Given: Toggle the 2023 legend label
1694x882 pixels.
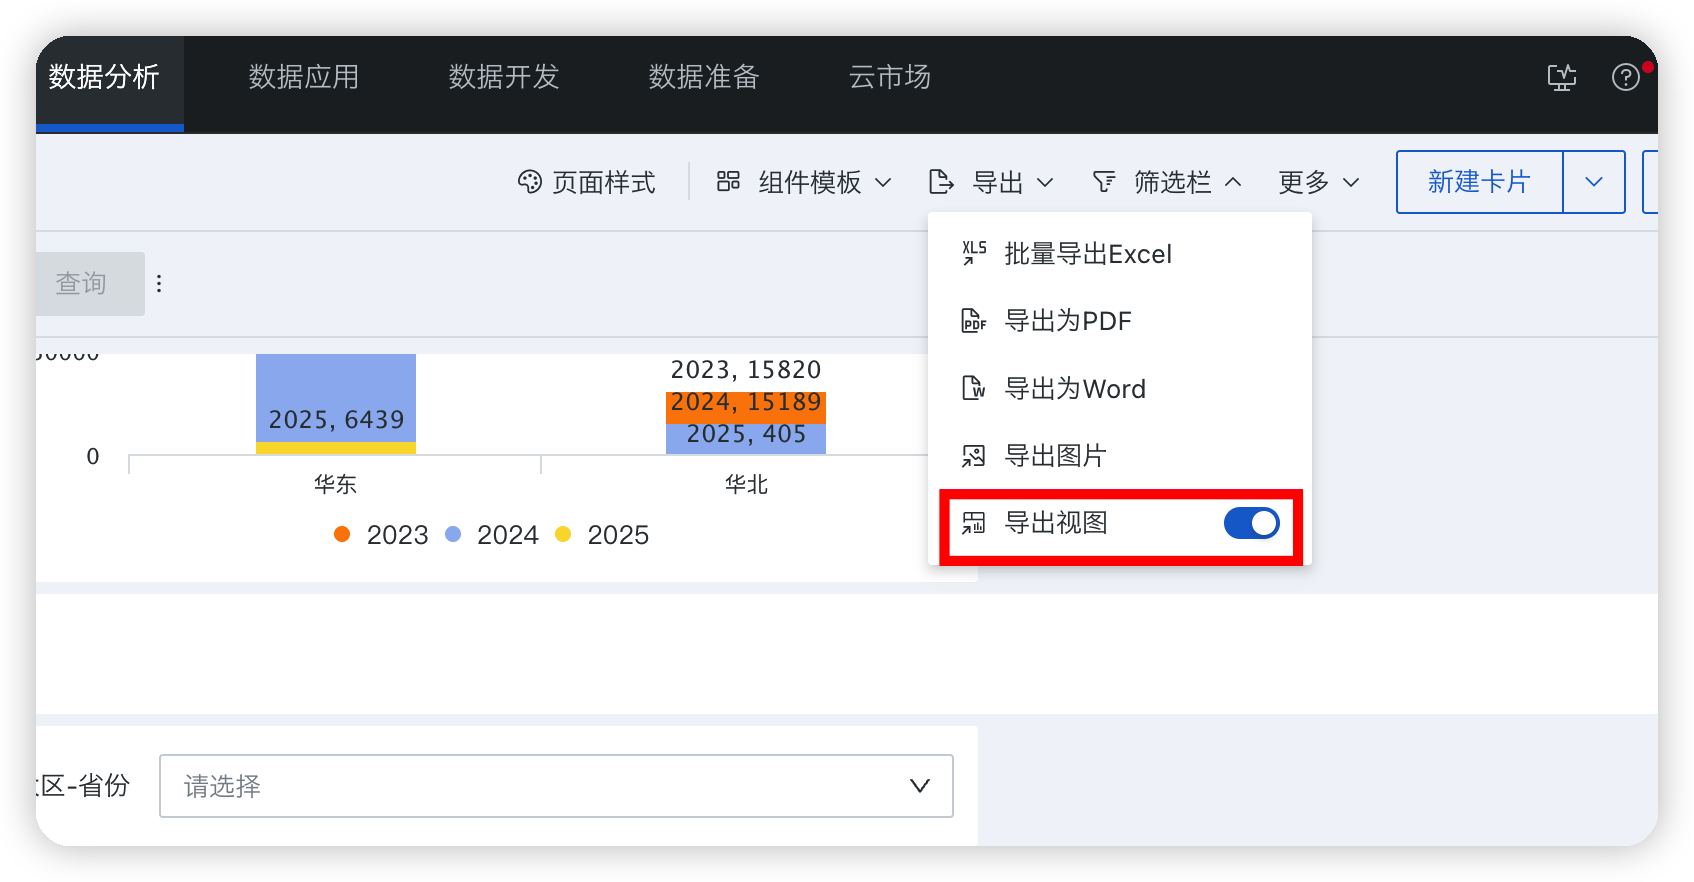Looking at the screenshot, I should (398, 535).
